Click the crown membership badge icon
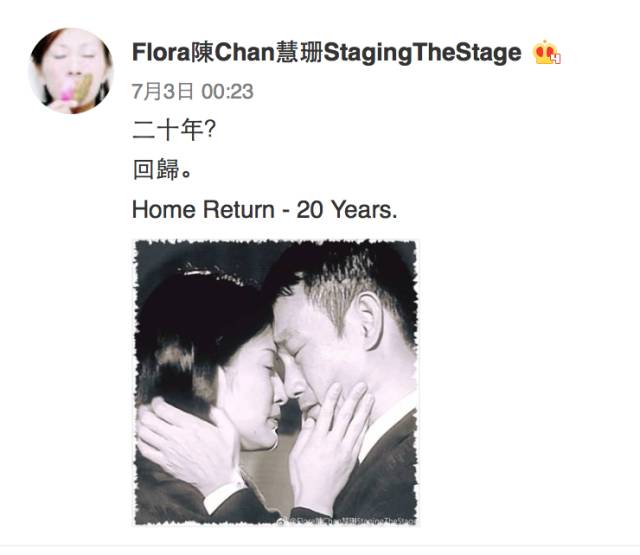This screenshot has height=555, width=640. click(547, 52)
